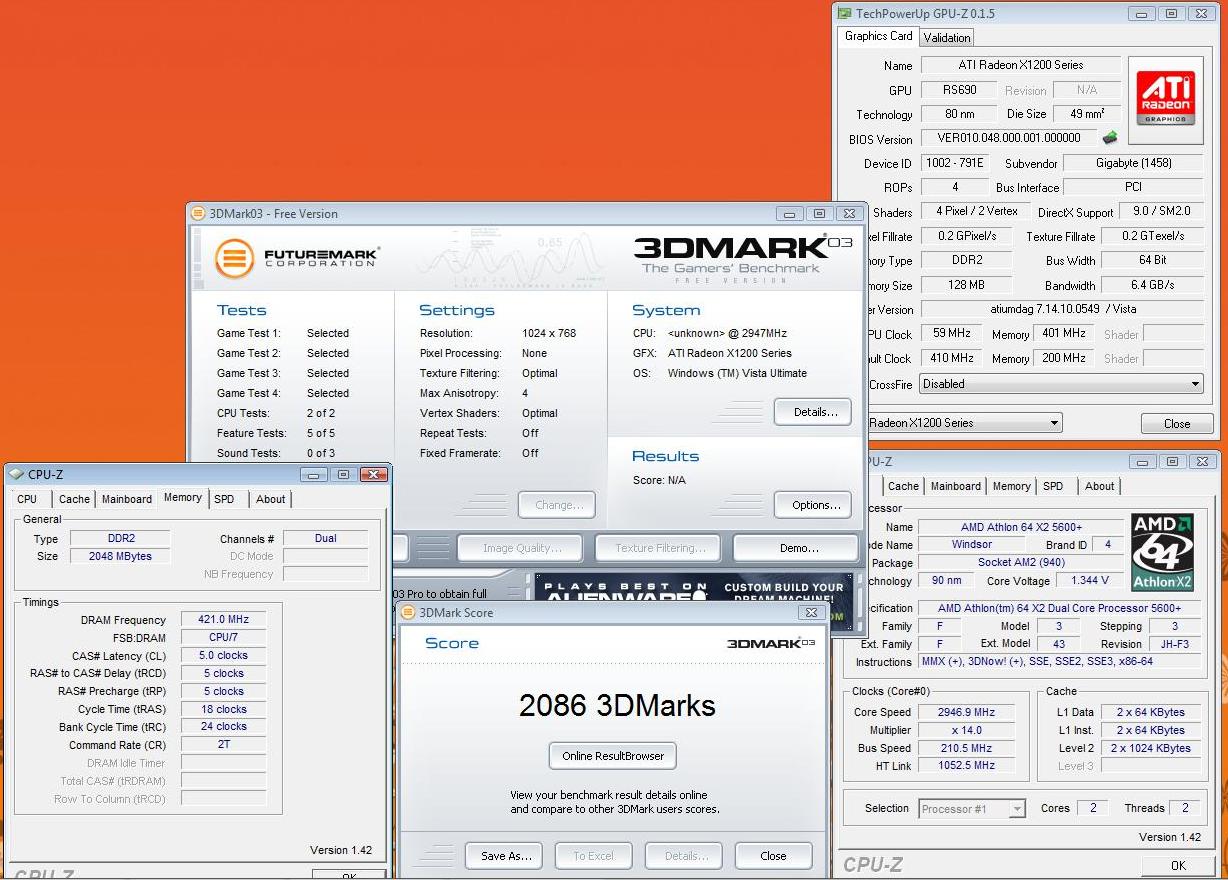
Task: Click Details button in the score dialog
Action: (x=684, y=856)
